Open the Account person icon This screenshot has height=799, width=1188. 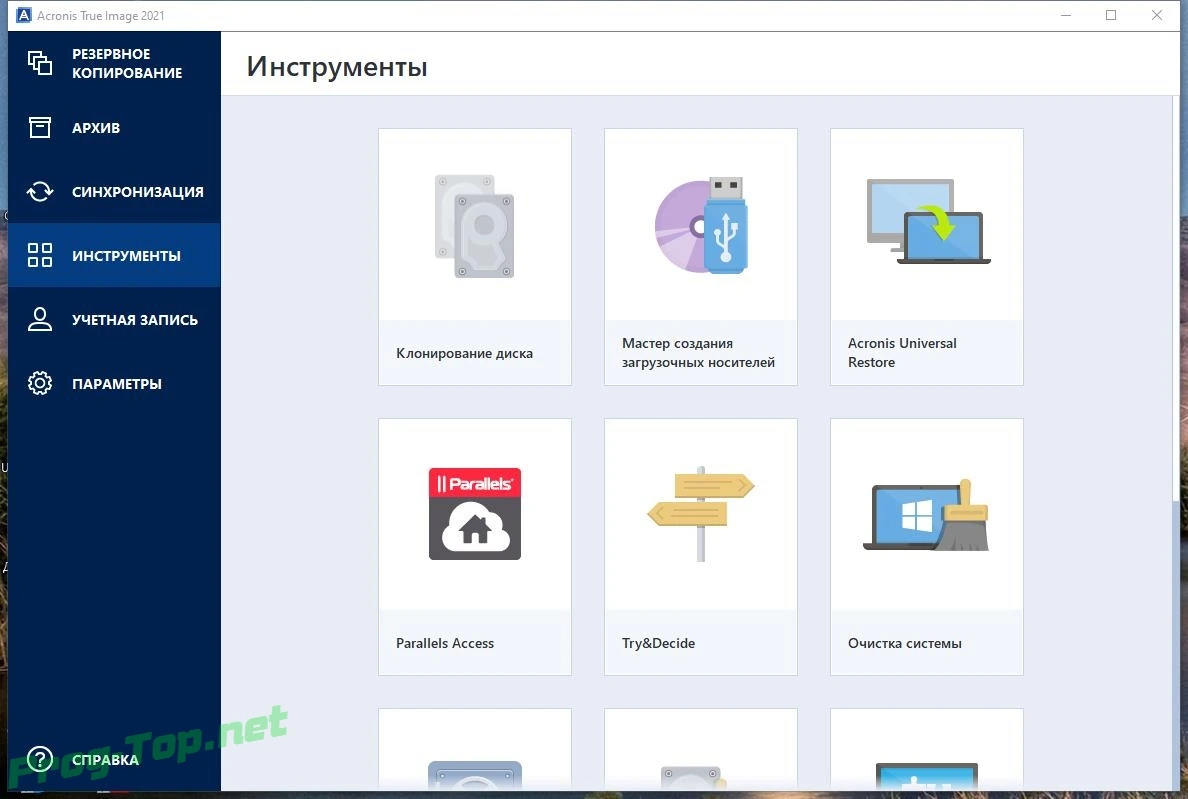point(40,319)
